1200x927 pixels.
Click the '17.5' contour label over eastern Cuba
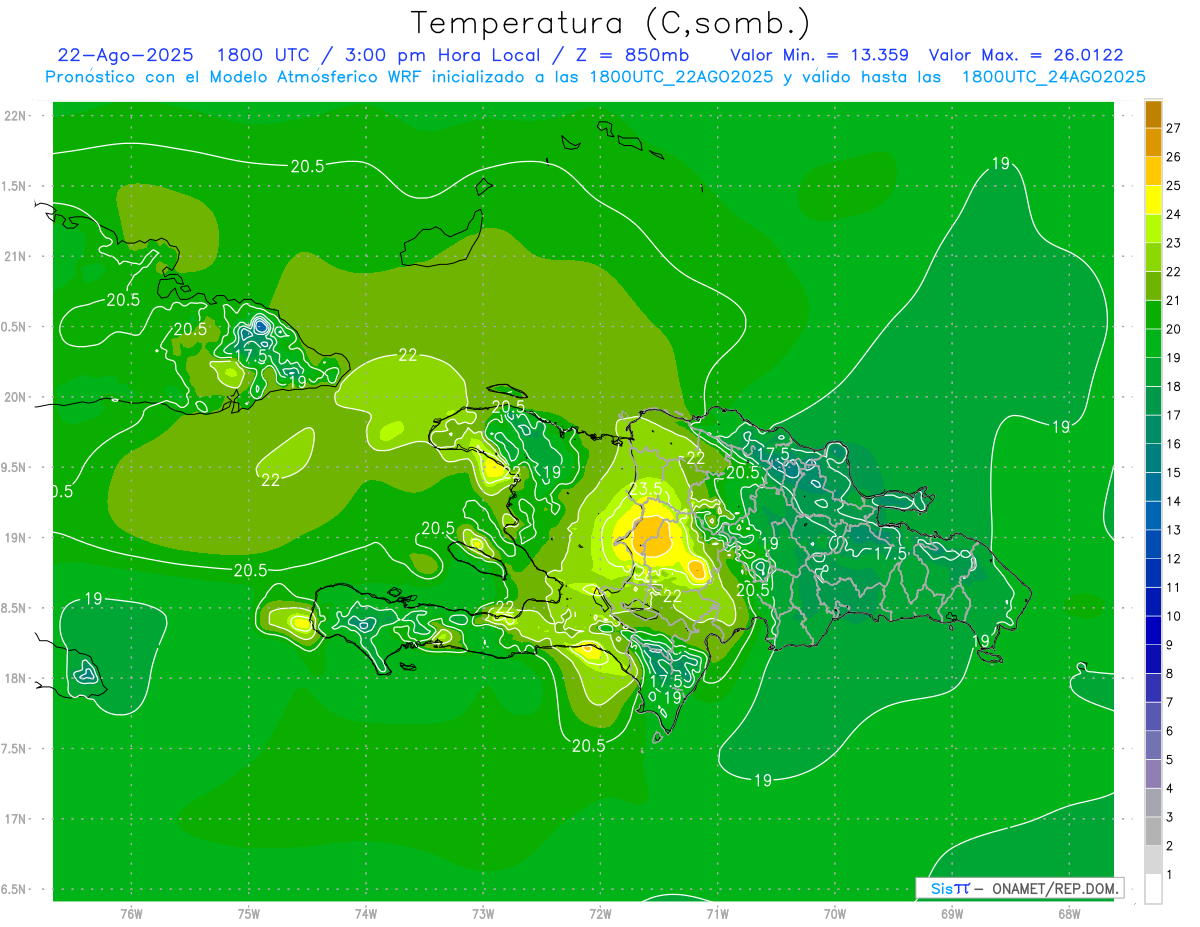coord(251,355)
